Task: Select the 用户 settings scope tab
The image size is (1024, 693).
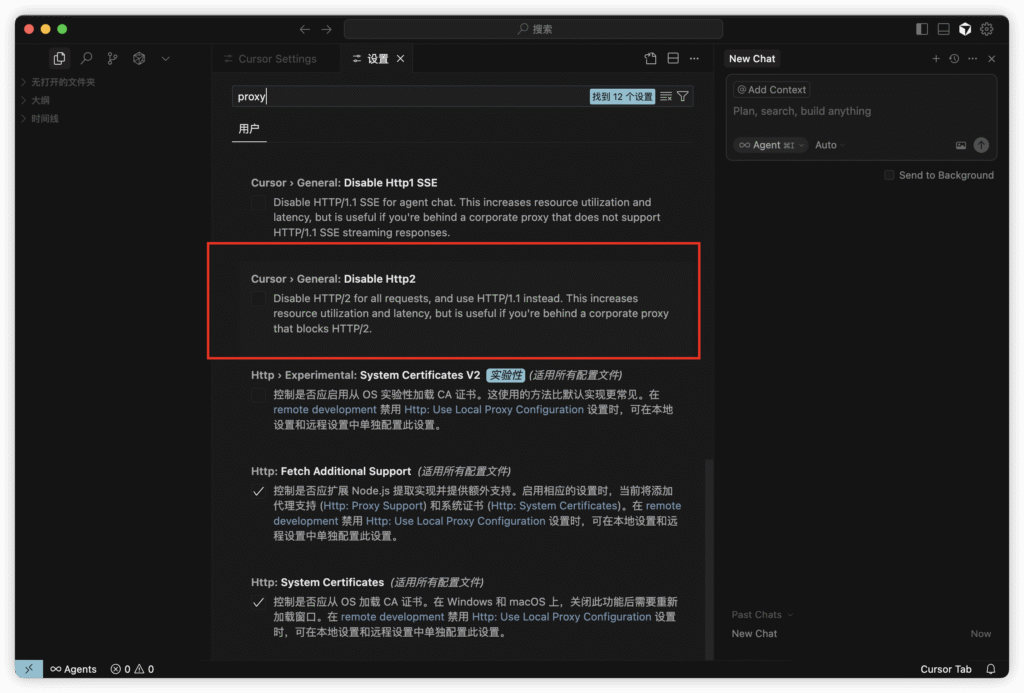Action: coord(249,129)
